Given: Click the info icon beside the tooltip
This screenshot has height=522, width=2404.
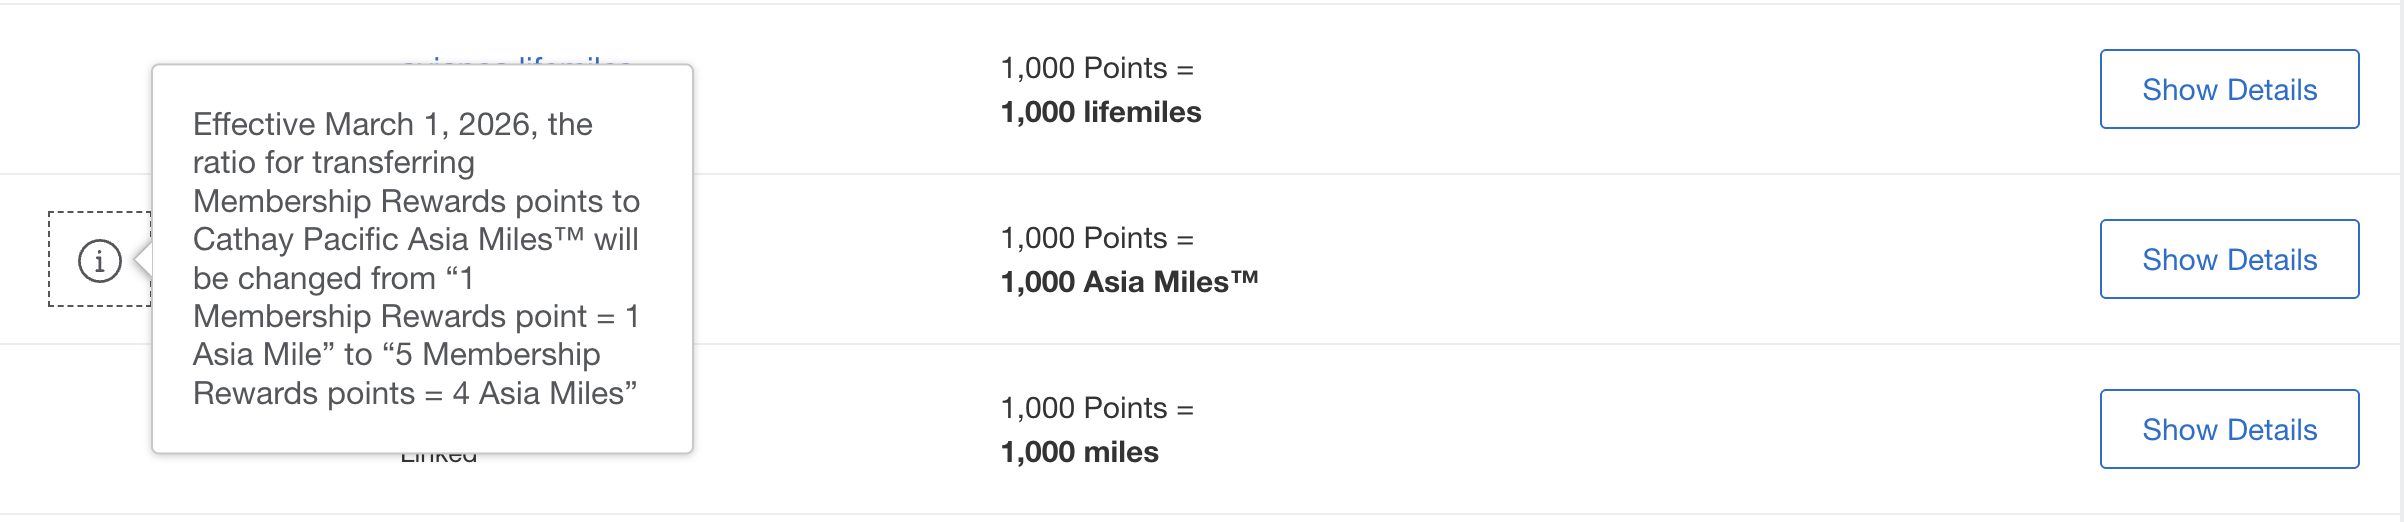Looking at the screenshot, I should pos(100,260).
